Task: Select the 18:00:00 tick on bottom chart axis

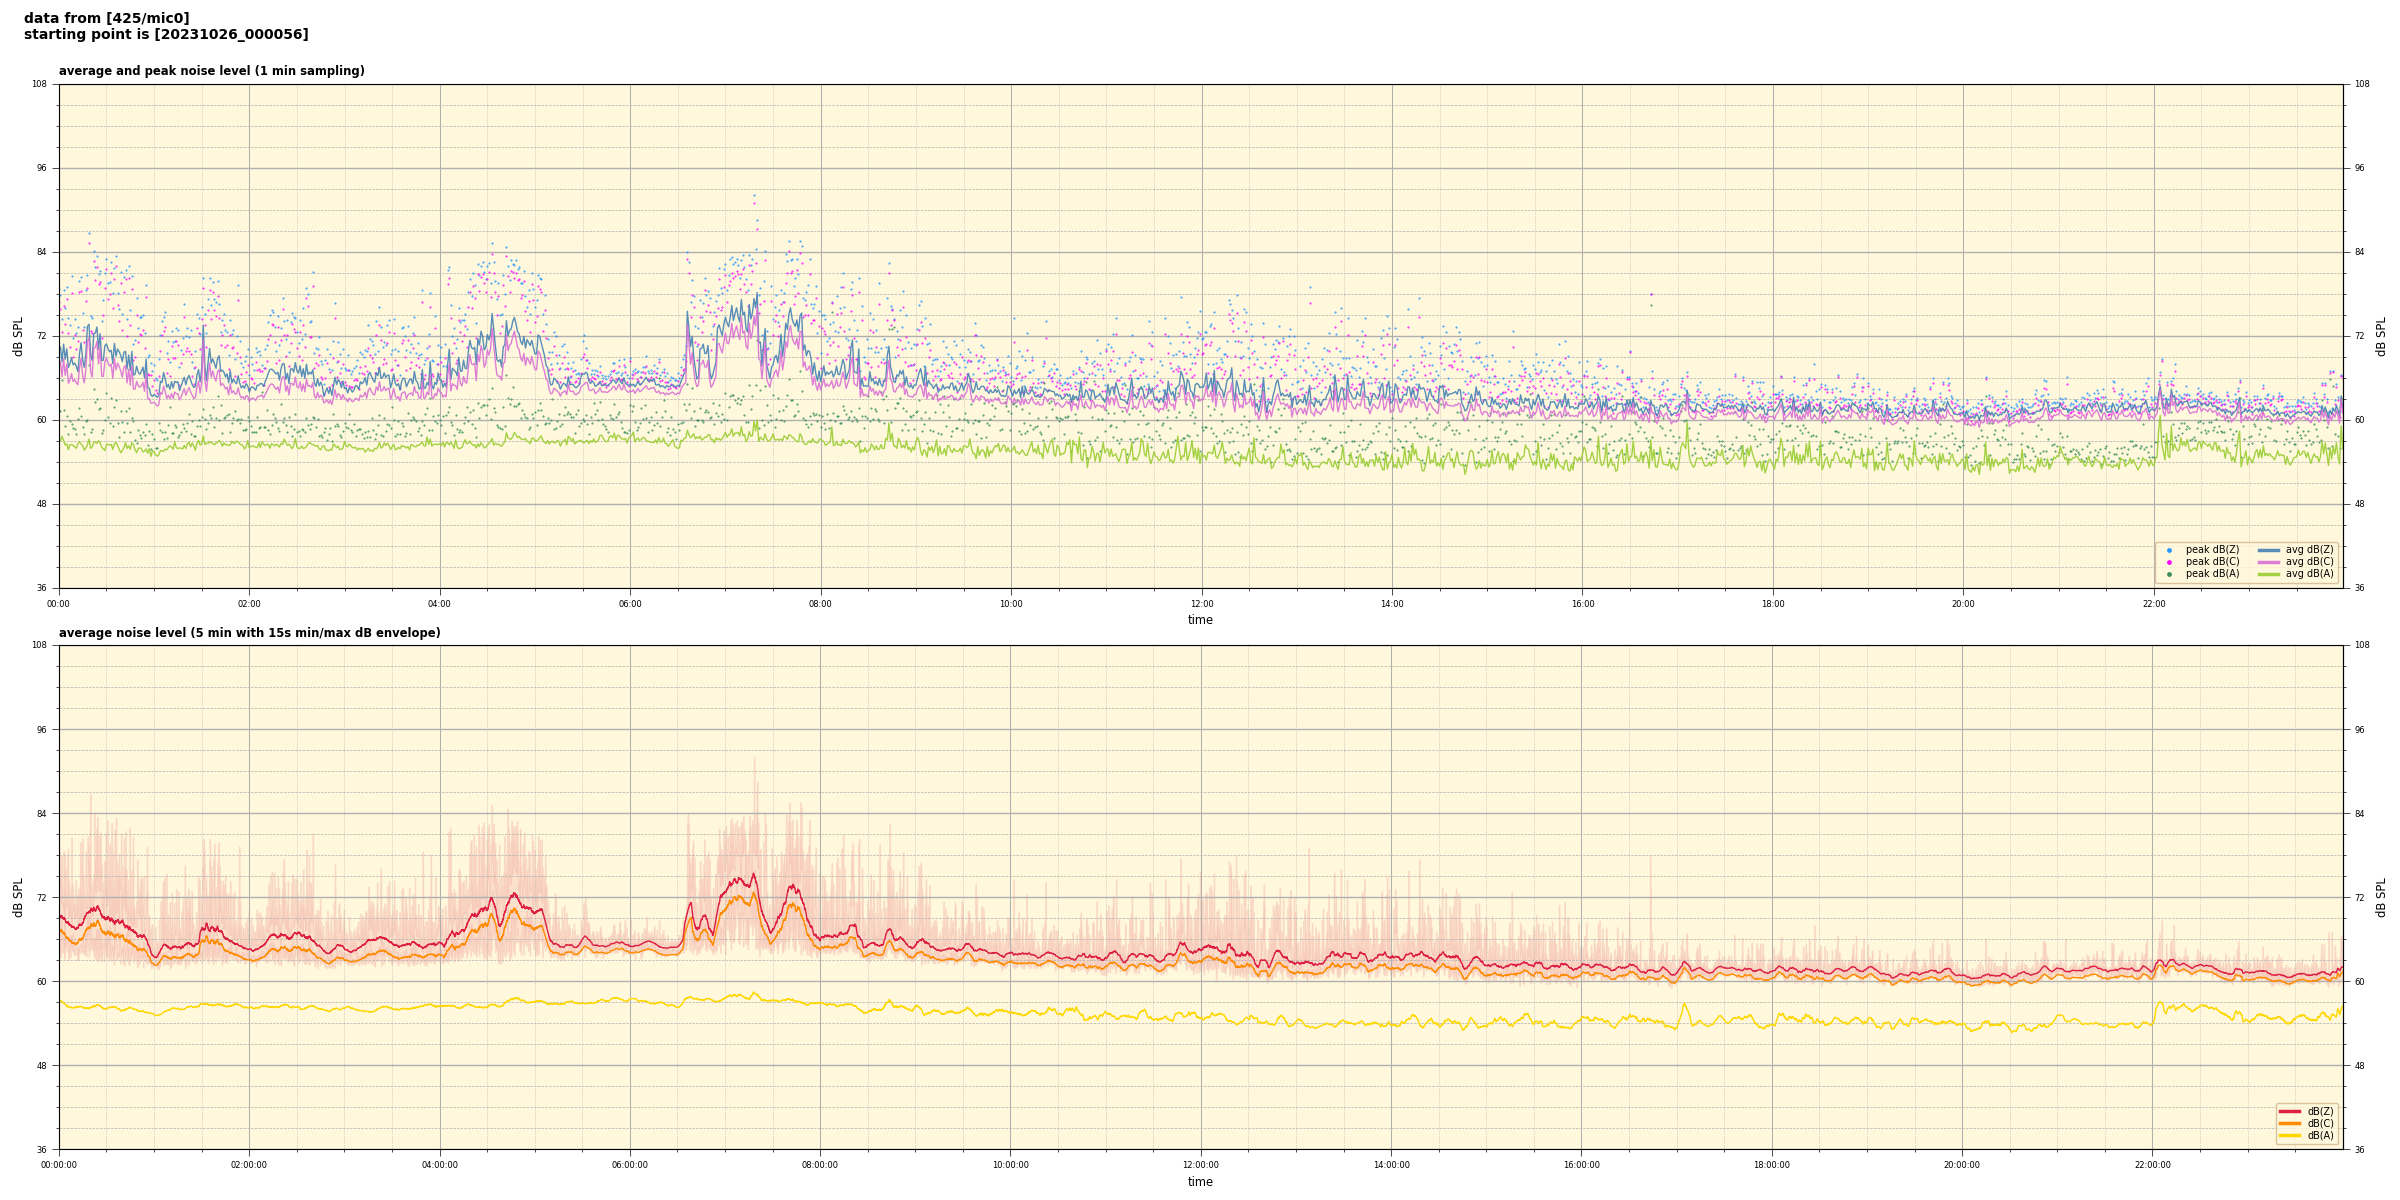Action: (1772, 1165)
